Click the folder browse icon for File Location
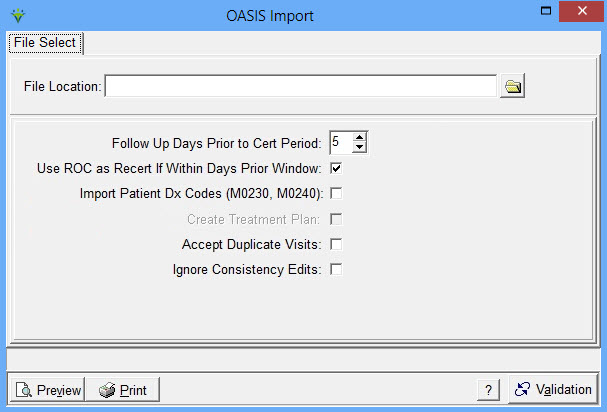Viewport: 607px width, 412px height. [513, 87]
